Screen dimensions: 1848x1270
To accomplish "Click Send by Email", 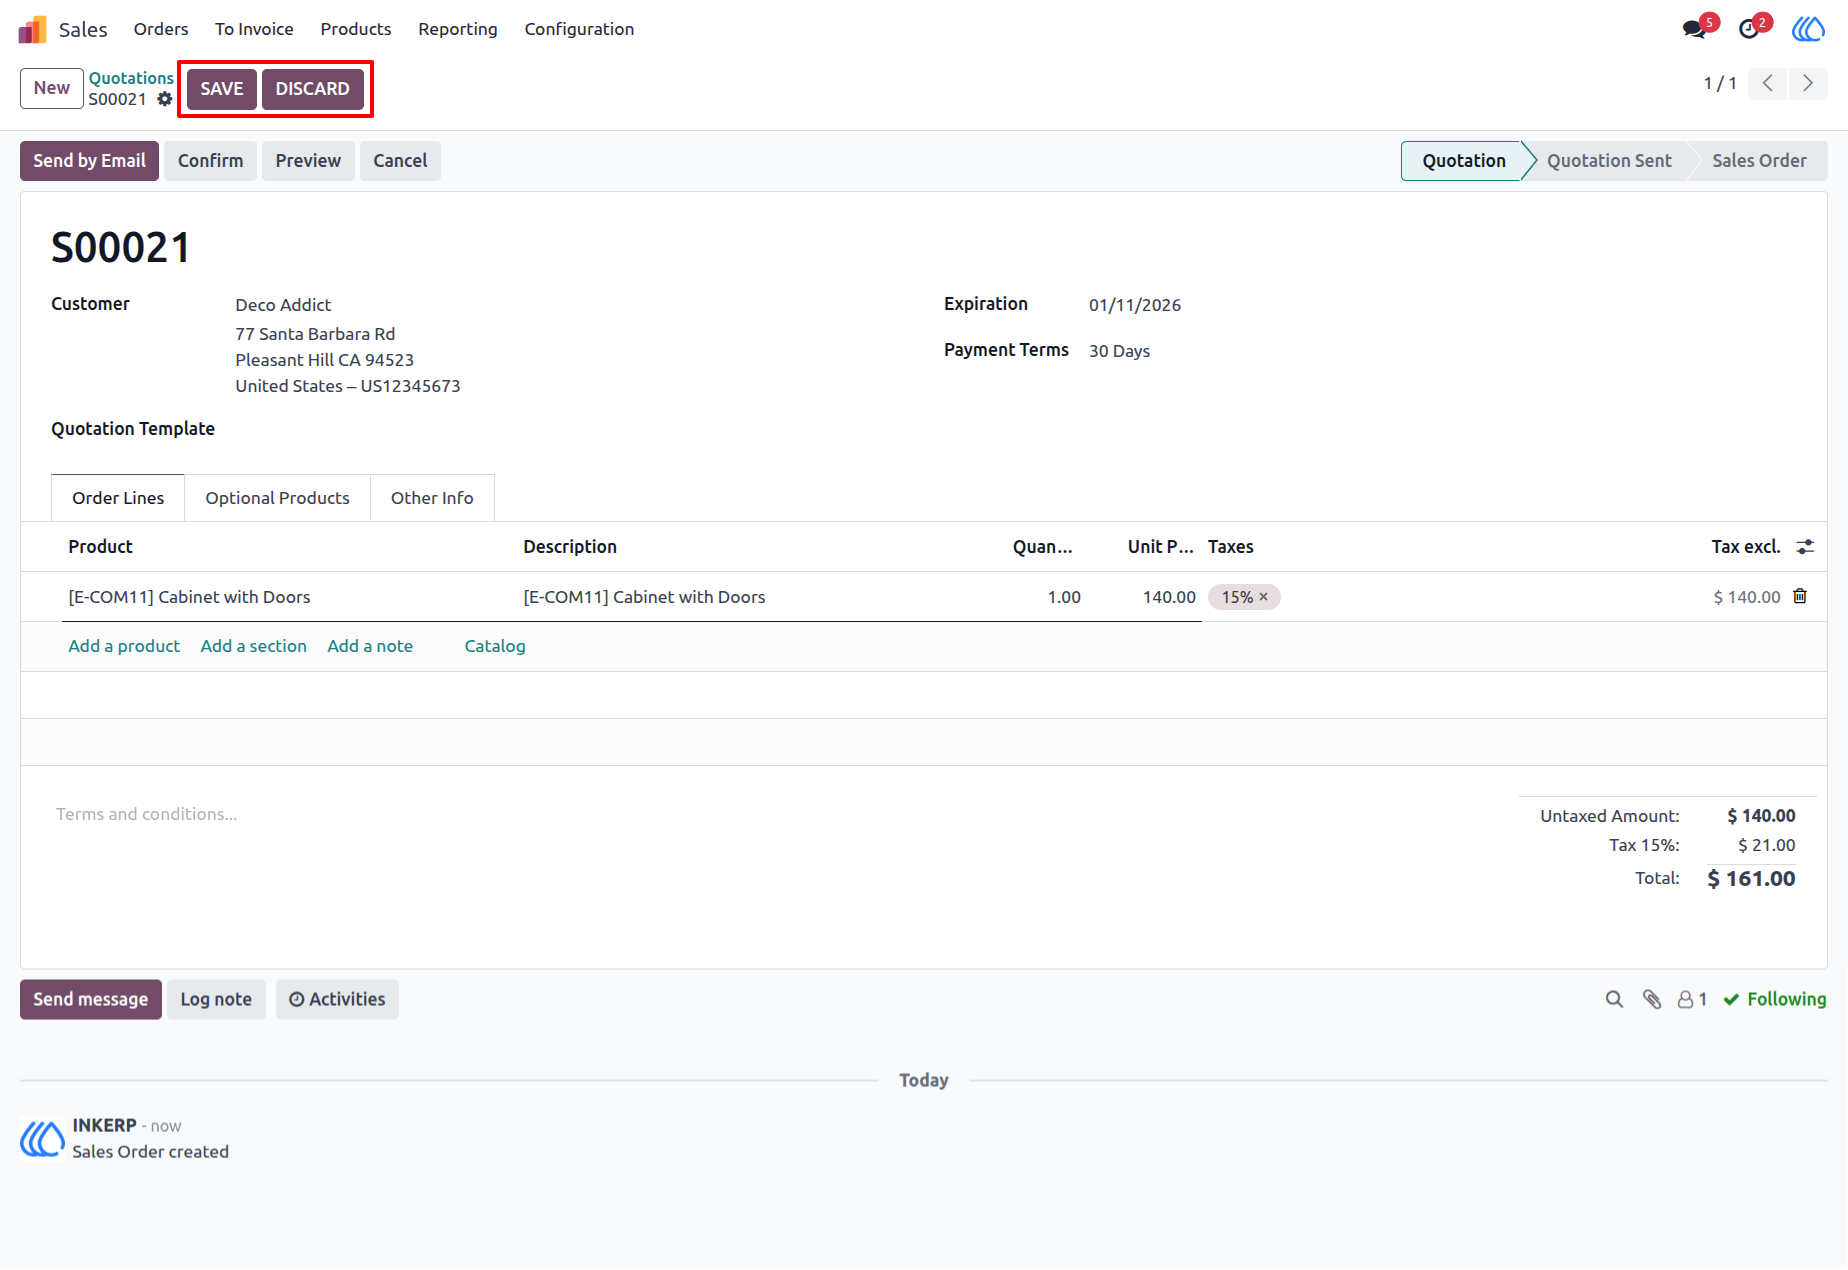I will tap(89, 161).
